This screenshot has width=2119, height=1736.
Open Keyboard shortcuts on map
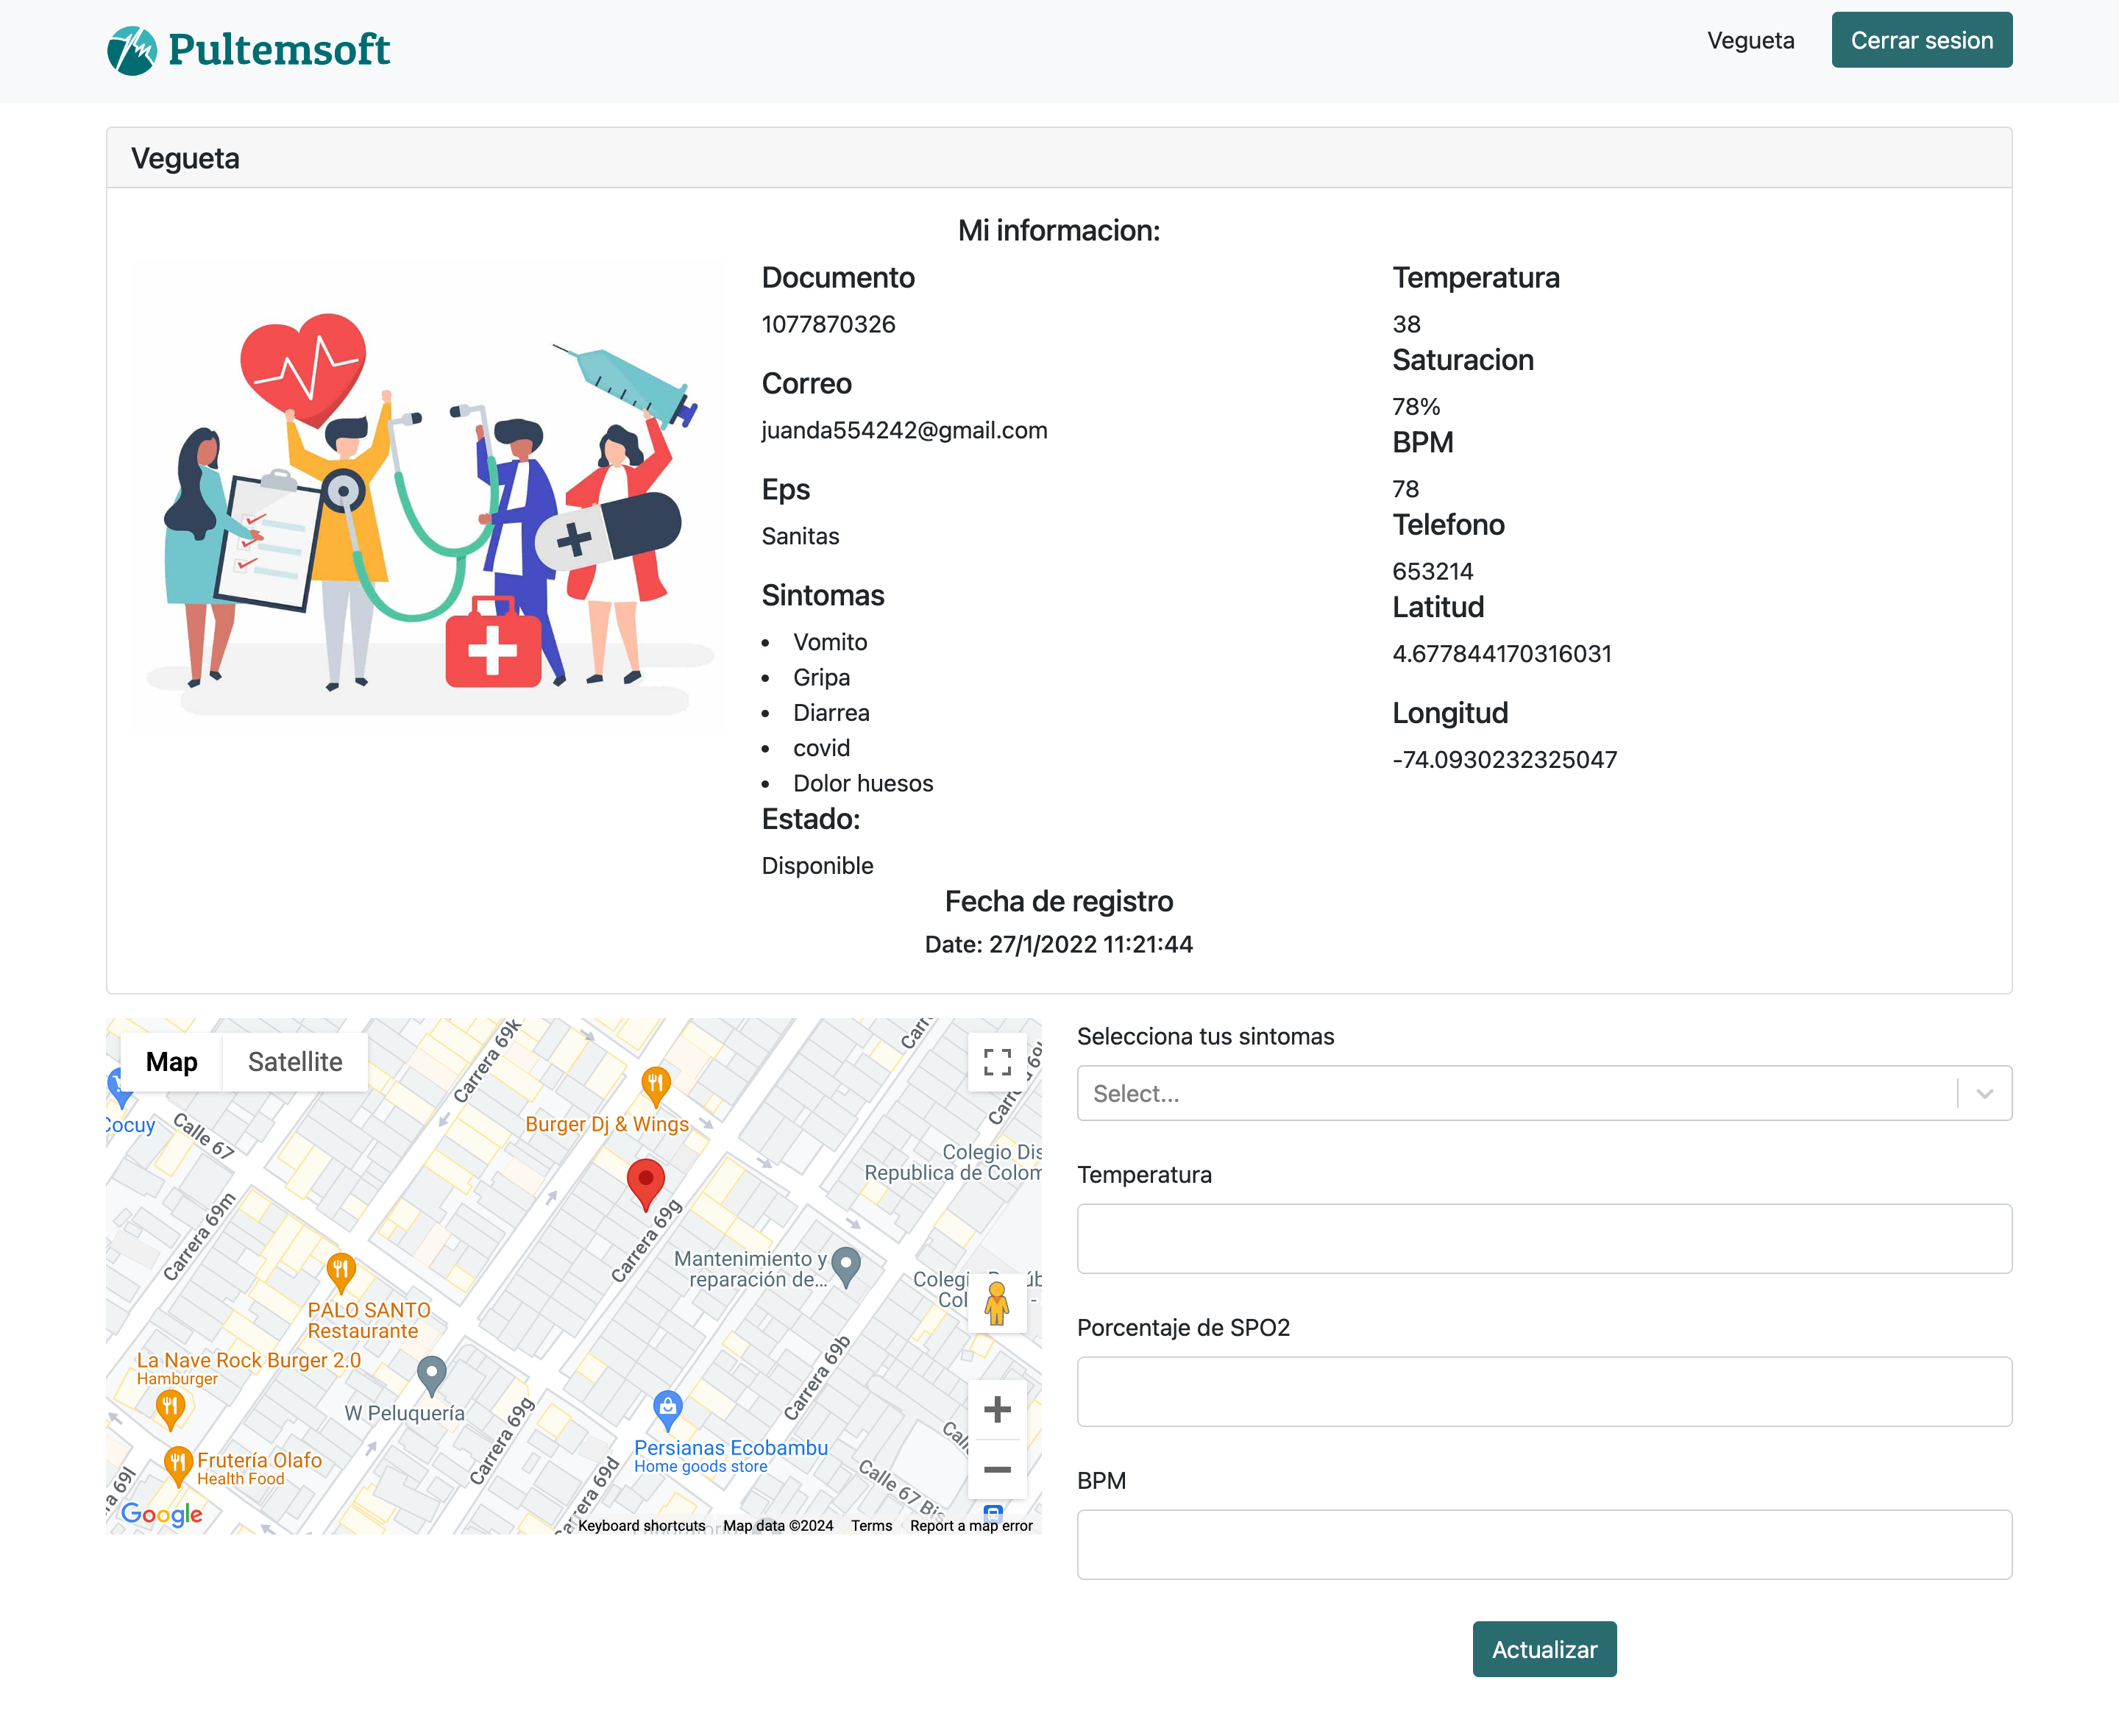tap(642, 1526)
